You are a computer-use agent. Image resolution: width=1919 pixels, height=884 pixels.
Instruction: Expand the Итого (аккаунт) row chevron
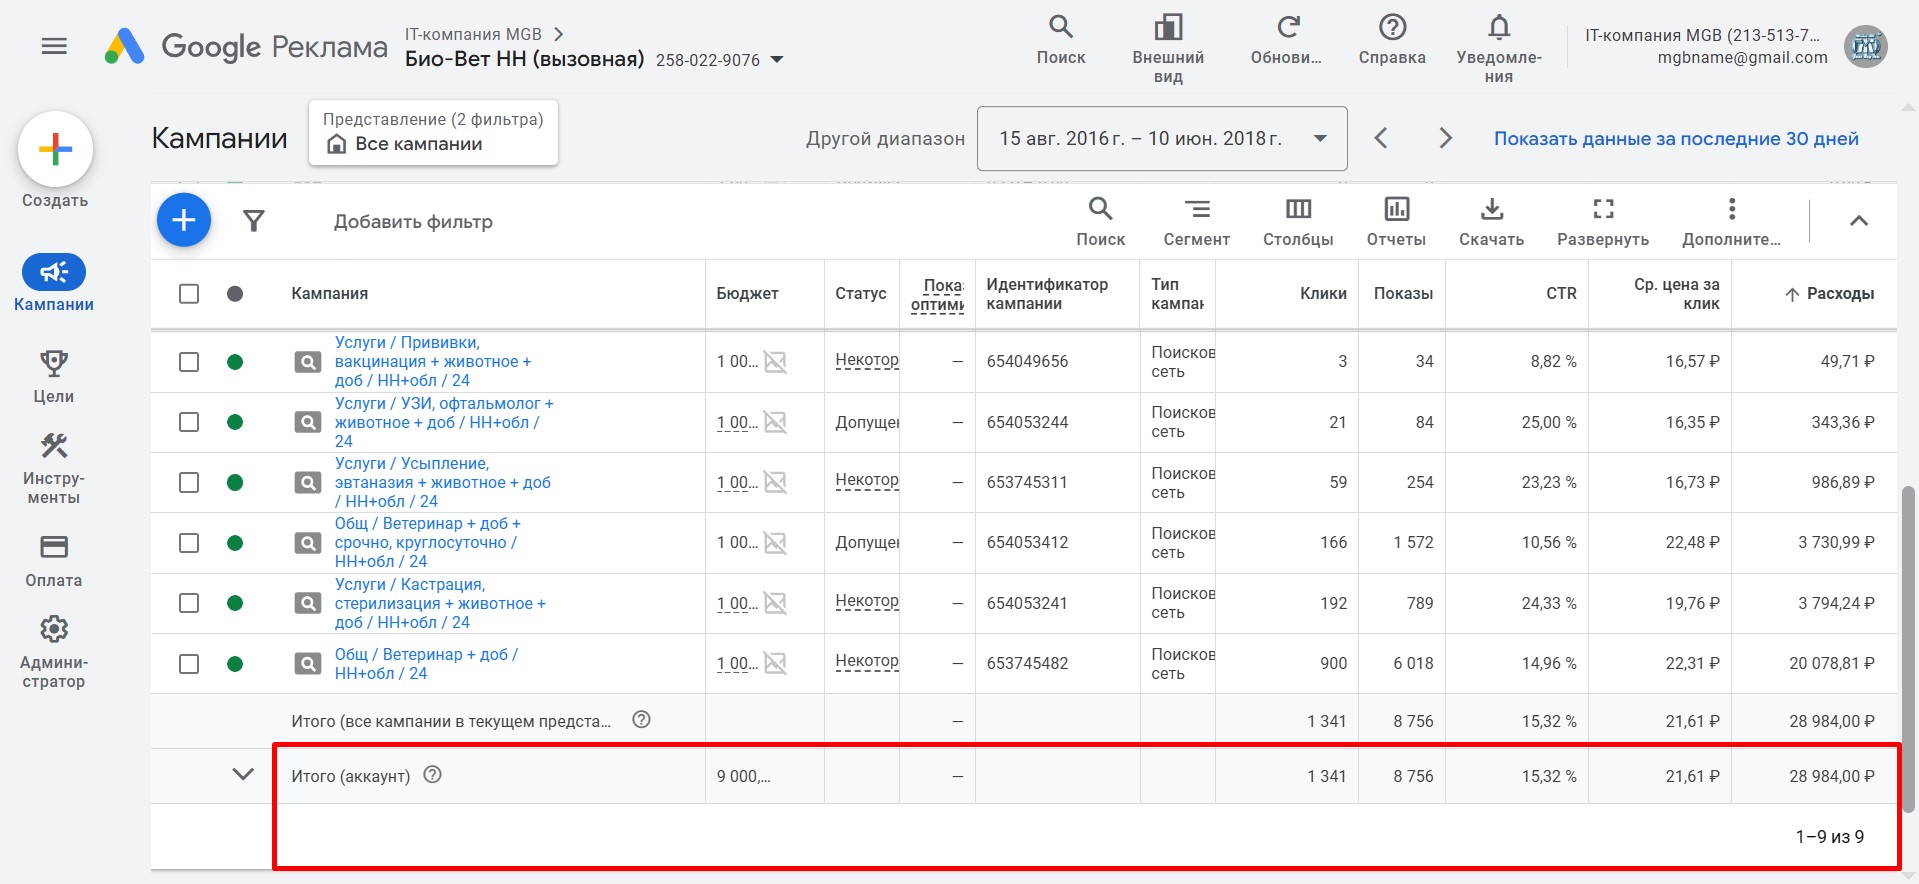[x=243, y=774]
